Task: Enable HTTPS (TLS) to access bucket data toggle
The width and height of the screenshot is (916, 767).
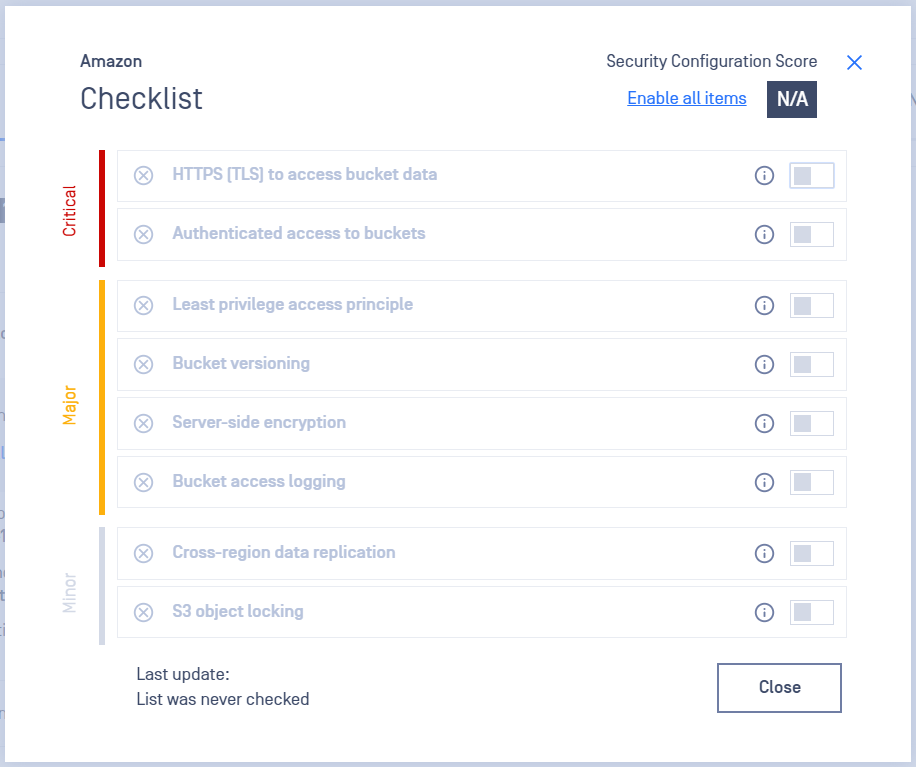Action: pos(811,175)
